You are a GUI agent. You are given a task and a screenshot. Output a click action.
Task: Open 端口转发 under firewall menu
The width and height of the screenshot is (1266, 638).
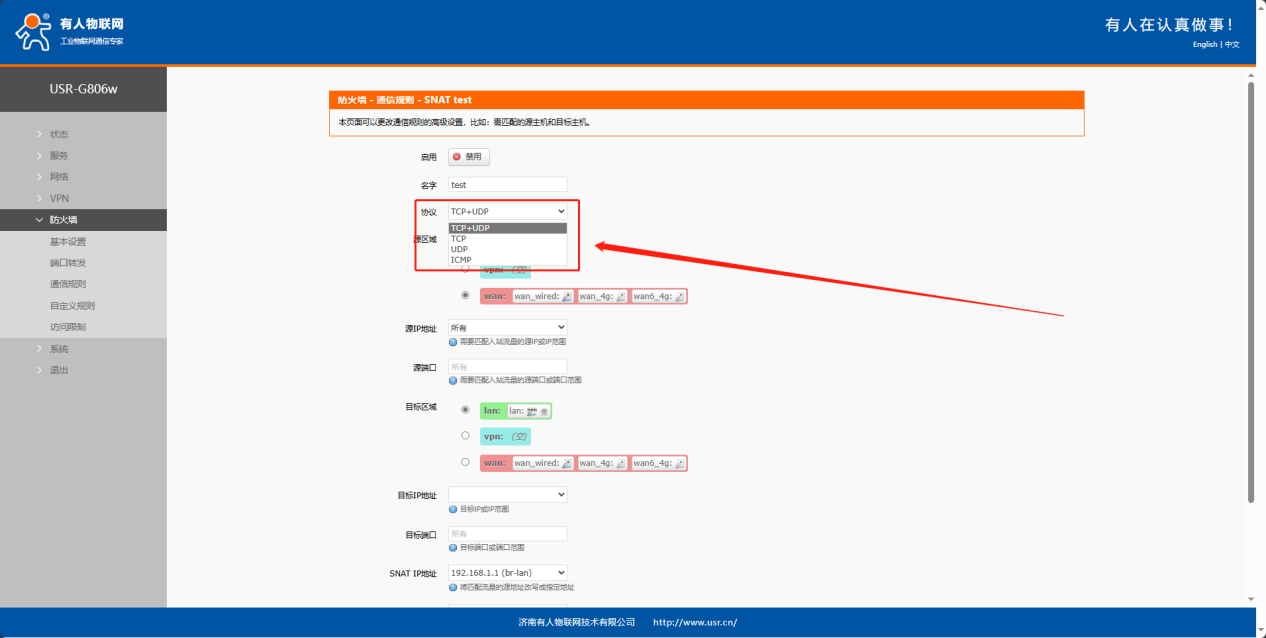click(68, 263)
